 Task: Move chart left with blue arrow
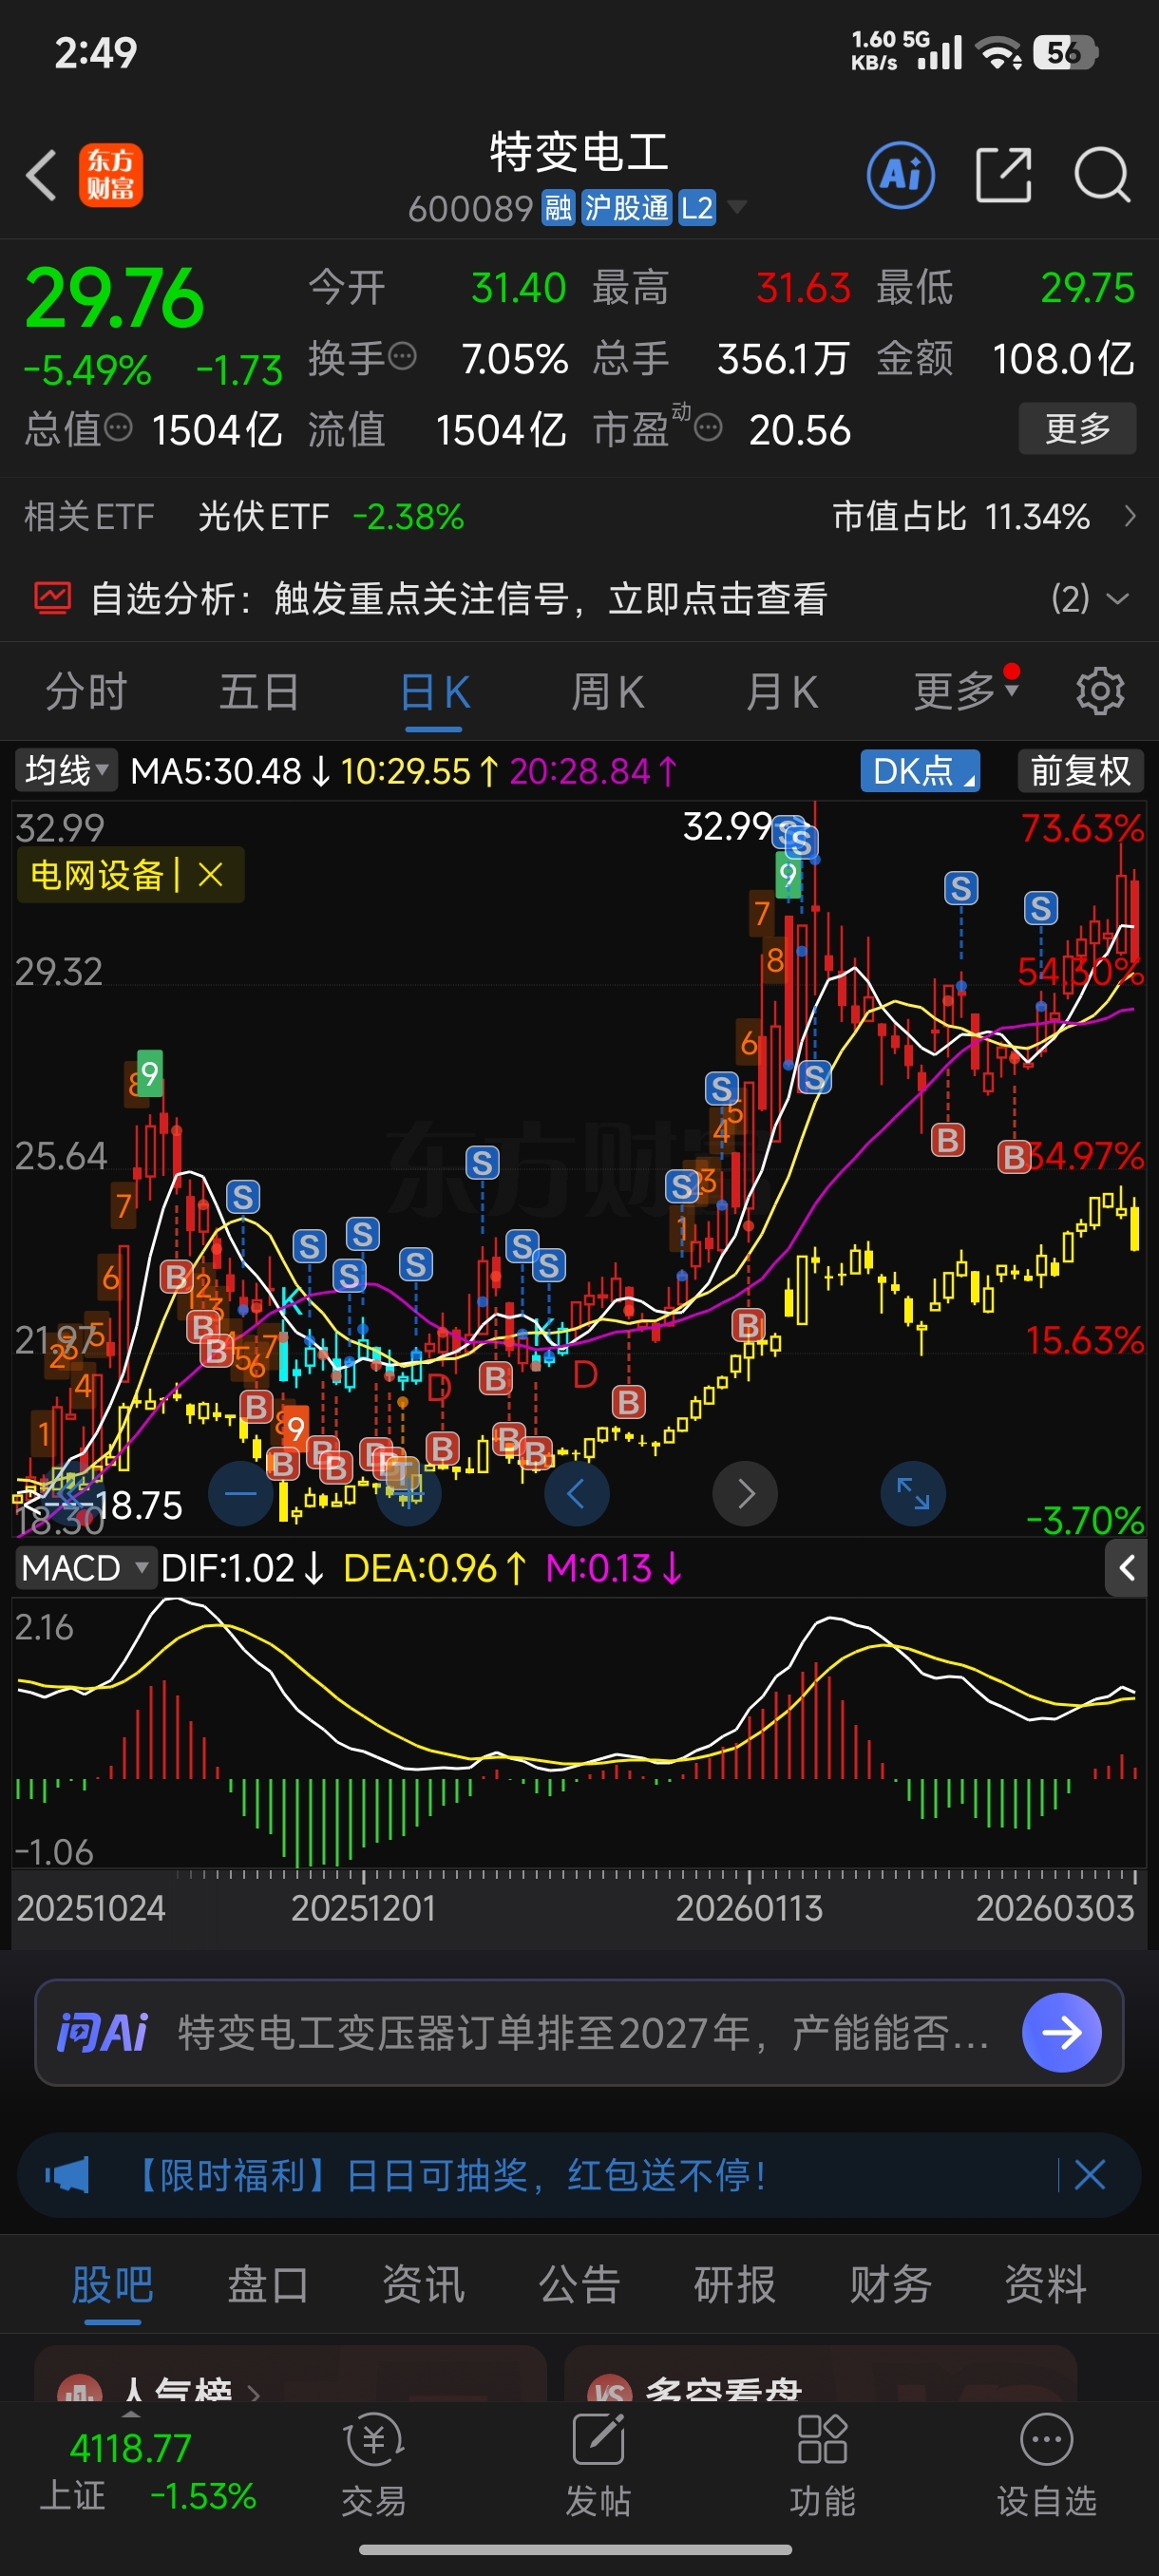(577, 1493)
